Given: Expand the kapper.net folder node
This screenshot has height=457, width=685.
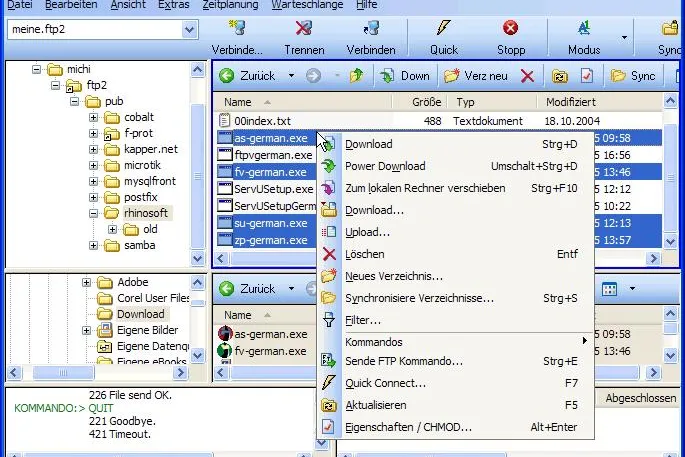Looking at the screenshot, I should (93, 149).
